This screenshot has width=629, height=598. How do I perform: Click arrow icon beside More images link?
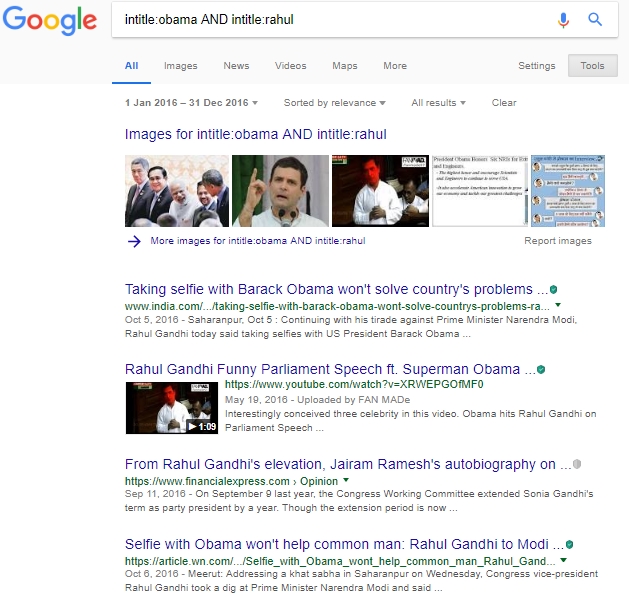coord(134,241)
